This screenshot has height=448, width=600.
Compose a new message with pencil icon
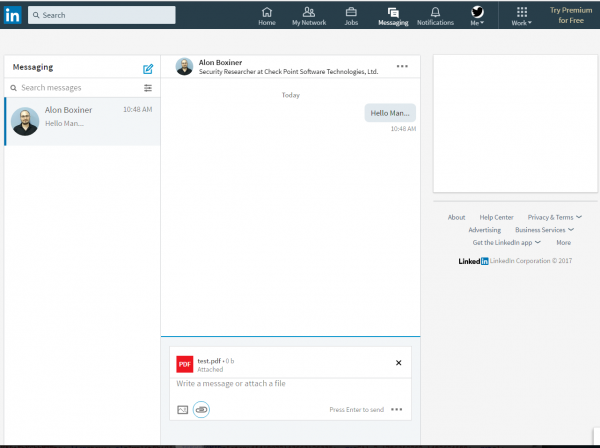148,69
